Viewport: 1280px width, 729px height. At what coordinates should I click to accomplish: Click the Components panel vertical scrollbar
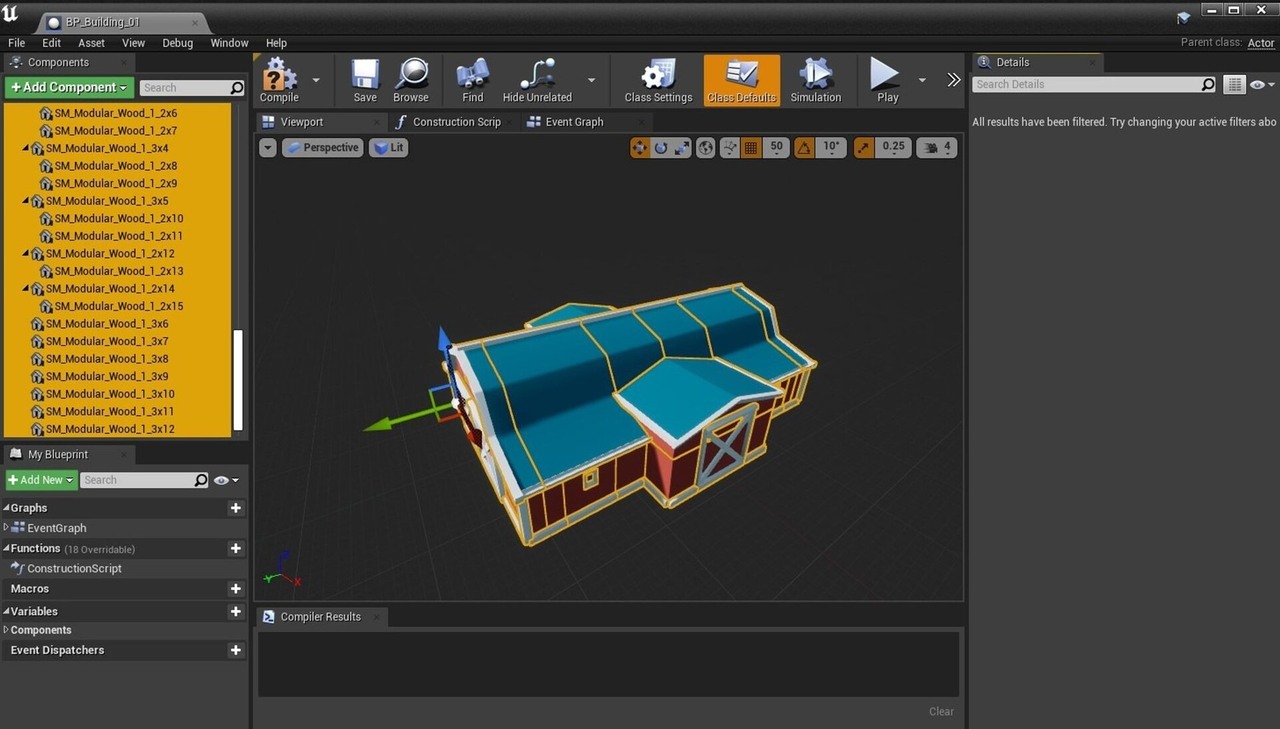[x=238, y=380]
